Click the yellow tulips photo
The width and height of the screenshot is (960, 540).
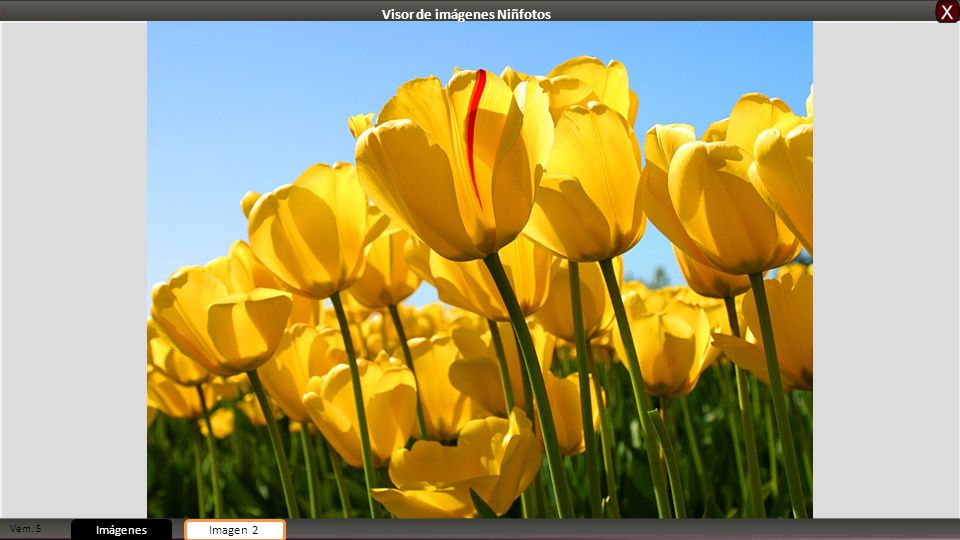480,270
